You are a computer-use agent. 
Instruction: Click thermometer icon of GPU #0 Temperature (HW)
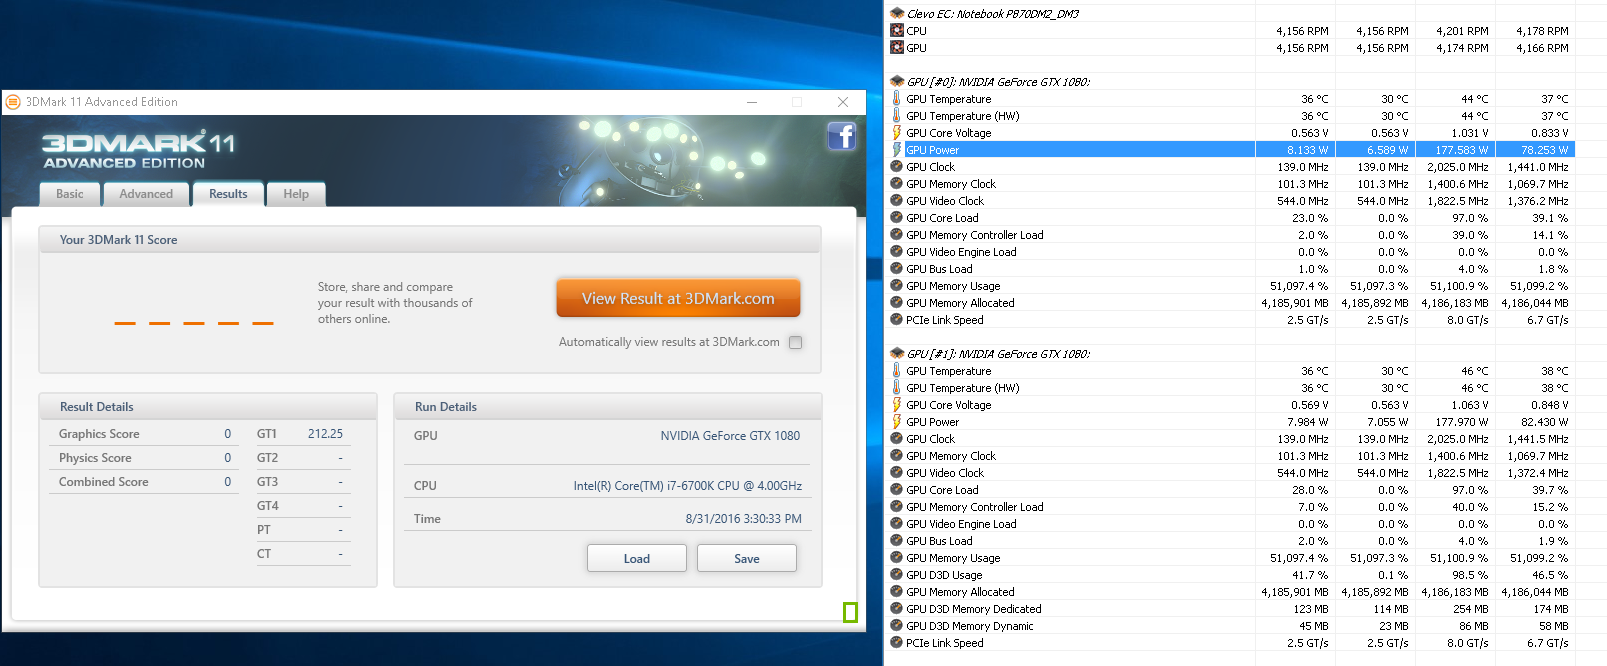click(x=897, y=116)
